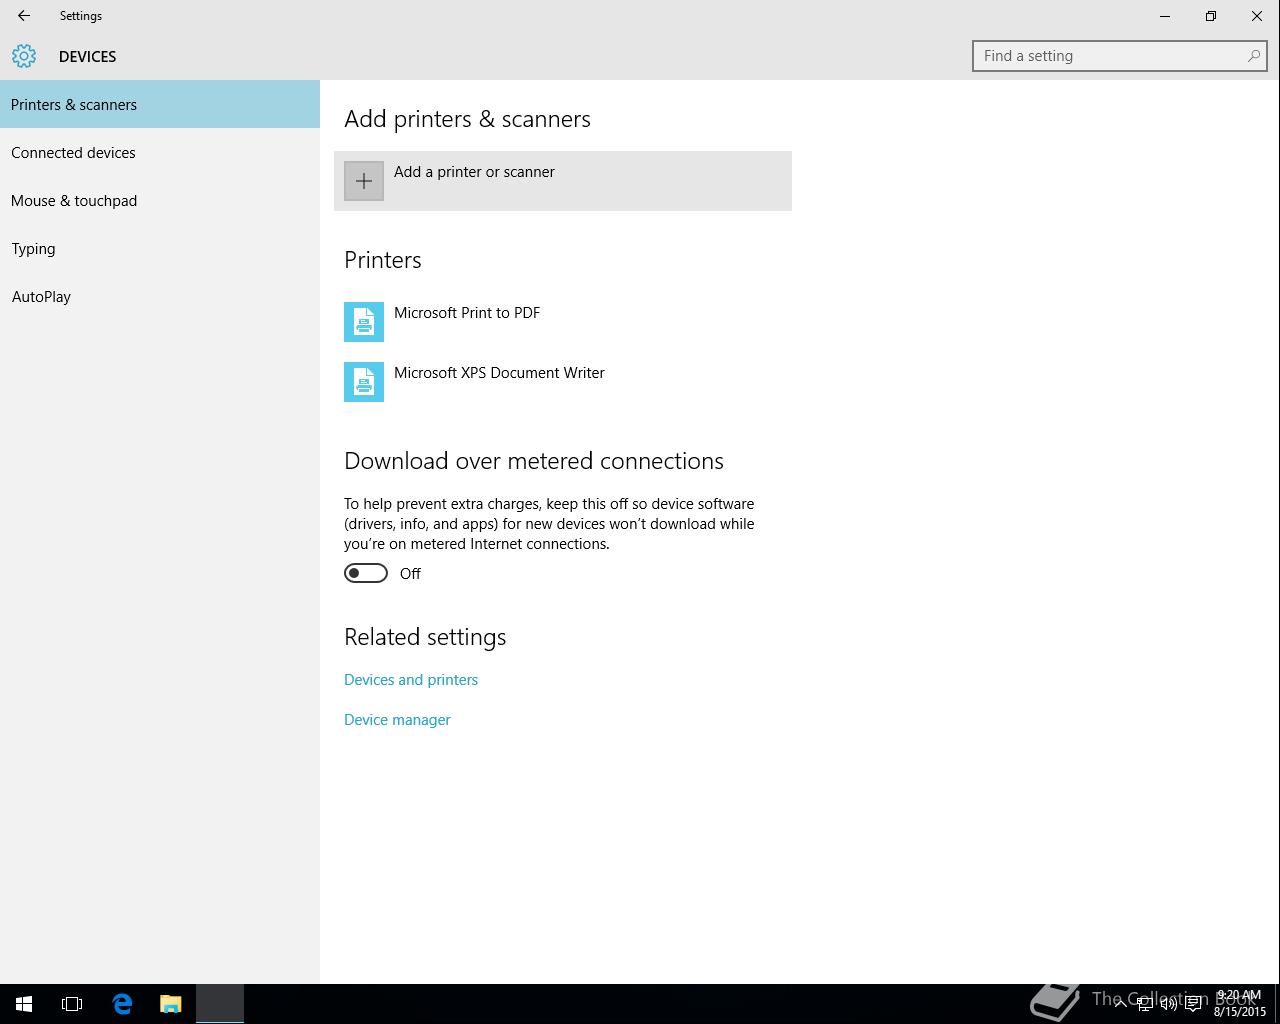Open Task View from the taskbar
Image resolution: width=1280 pixels, height=1024 pixels.
click(72, 1004)
